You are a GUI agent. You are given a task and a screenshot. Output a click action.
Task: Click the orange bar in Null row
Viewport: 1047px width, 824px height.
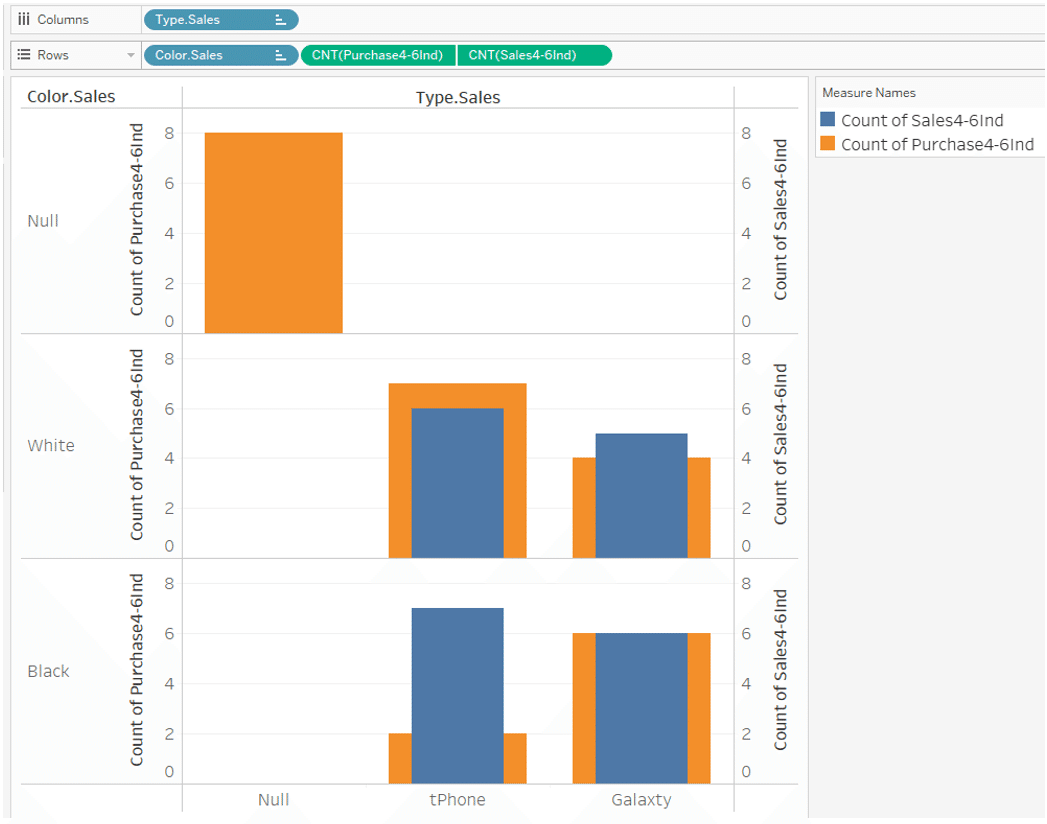[x=274, y=232]
